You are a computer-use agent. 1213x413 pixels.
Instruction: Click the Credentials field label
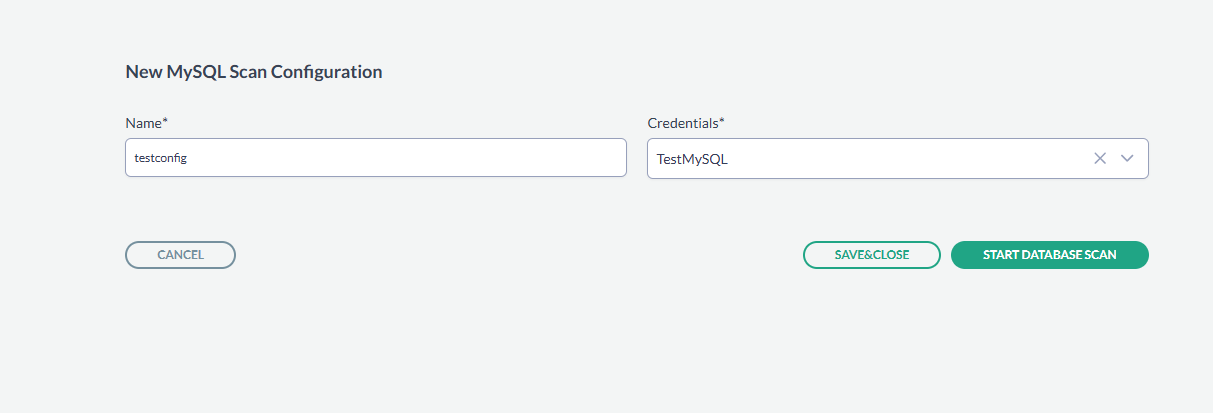tap(685, 123)
